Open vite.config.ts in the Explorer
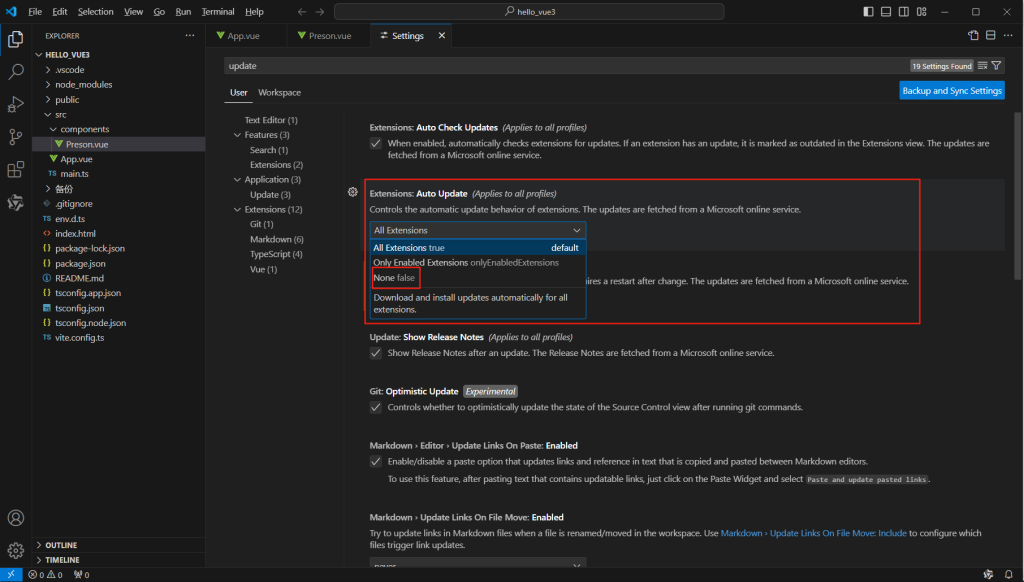 point(119,338)
